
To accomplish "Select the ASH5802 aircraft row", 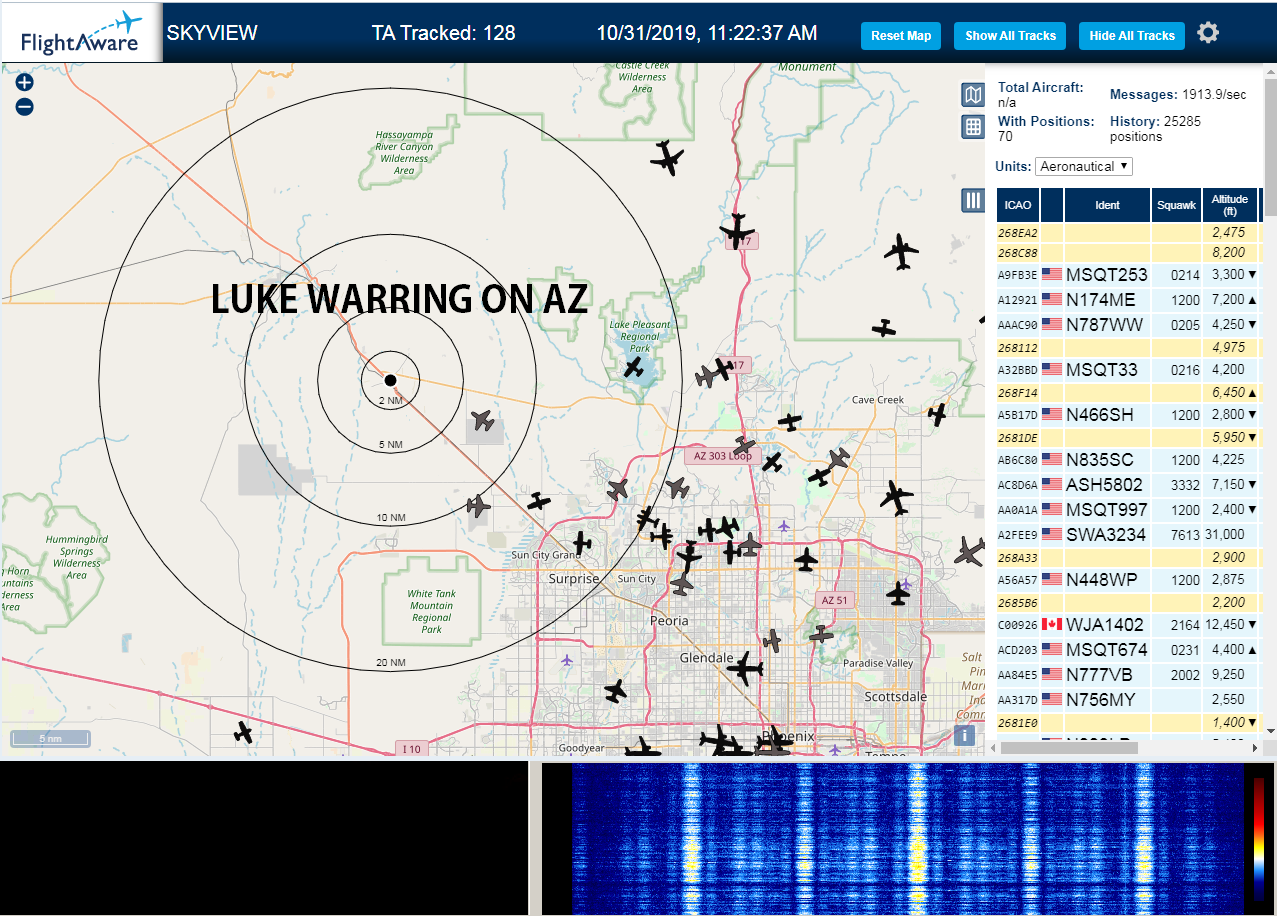I will coord(1128,485).
